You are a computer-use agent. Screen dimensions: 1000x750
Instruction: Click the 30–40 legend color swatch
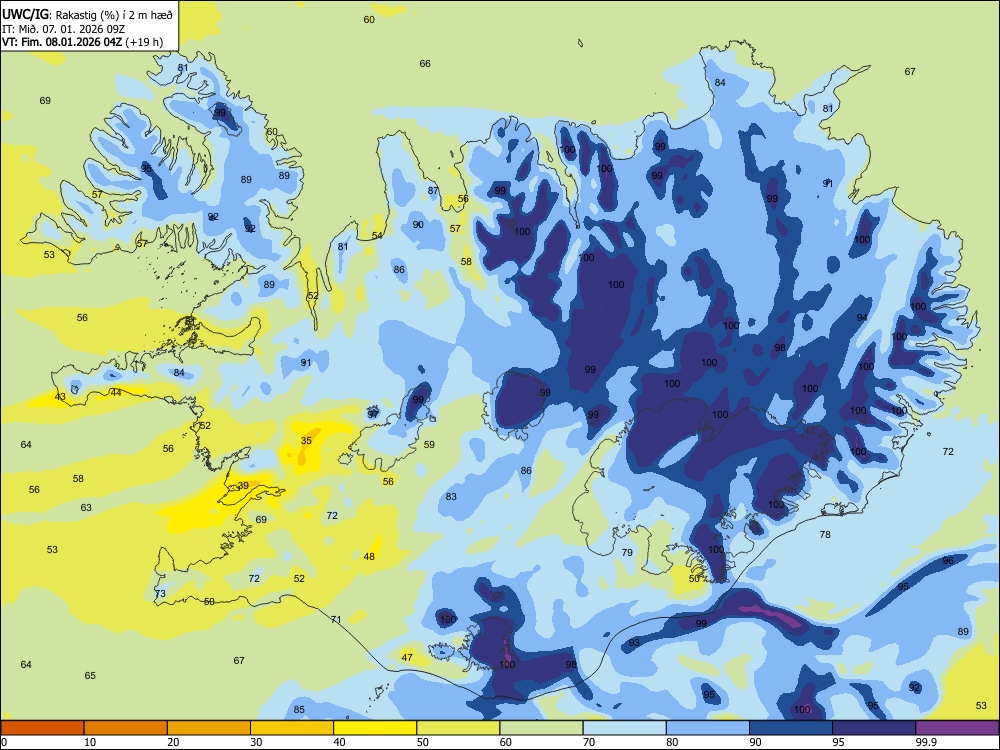(292, 728)
